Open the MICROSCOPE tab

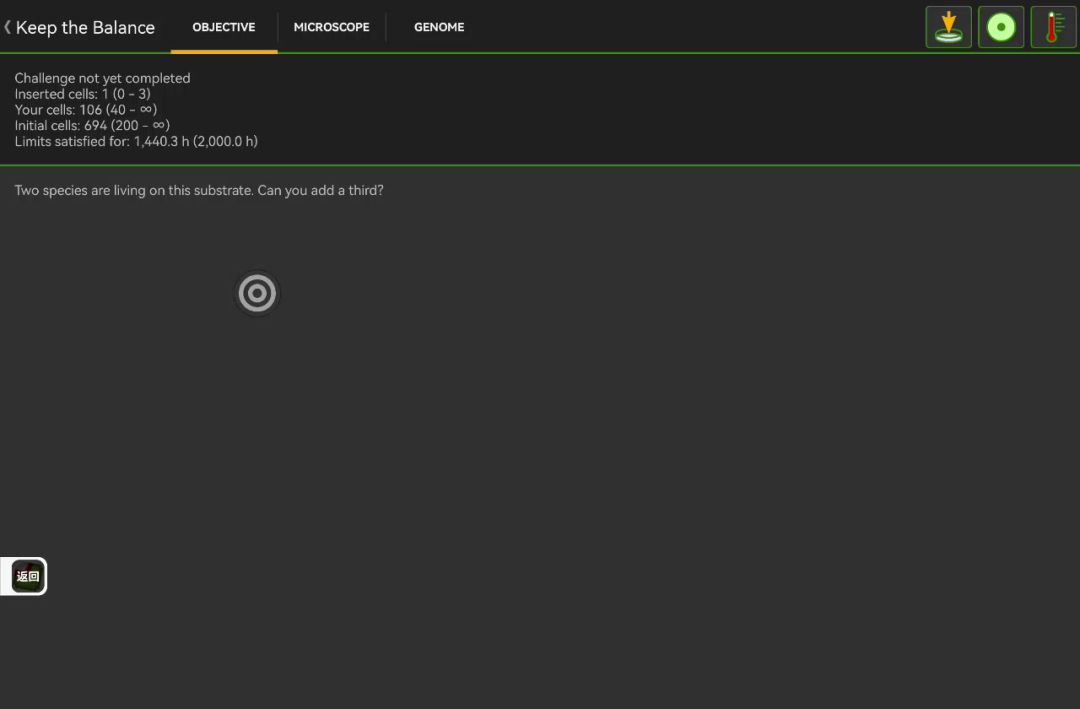pos(331,27)
